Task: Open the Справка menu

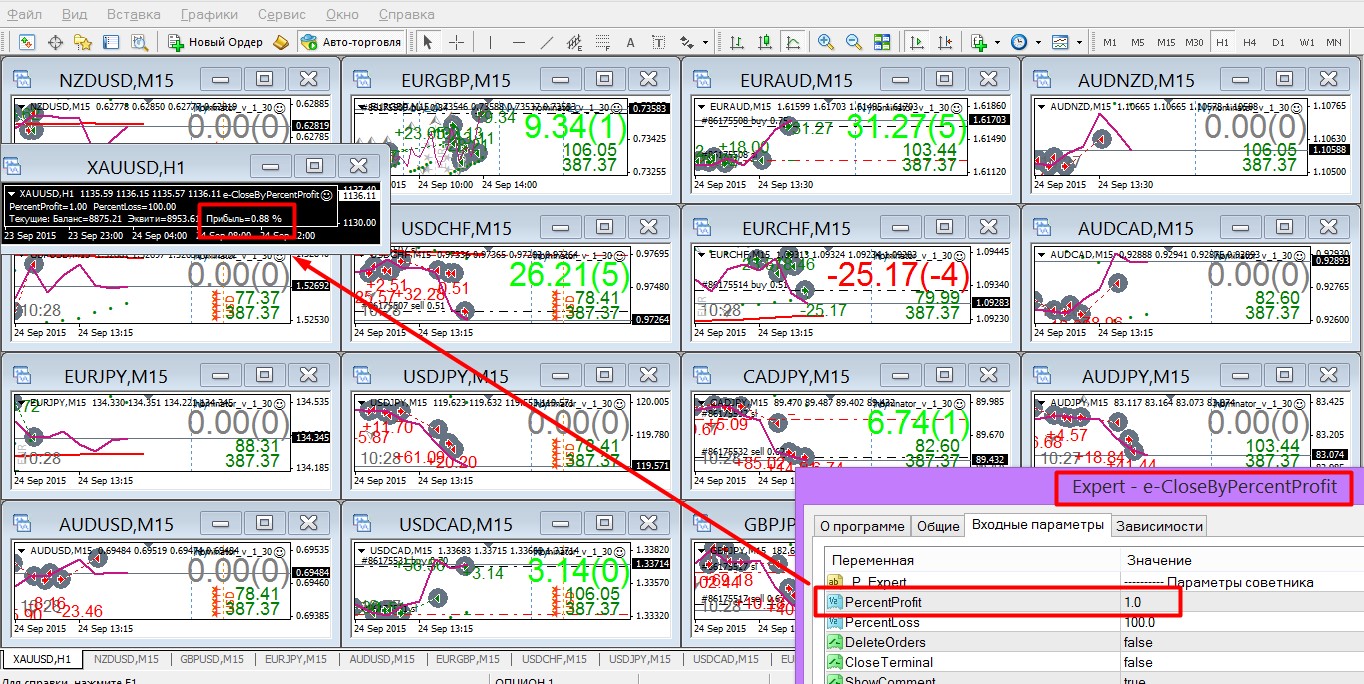Action: click(406, 14)
